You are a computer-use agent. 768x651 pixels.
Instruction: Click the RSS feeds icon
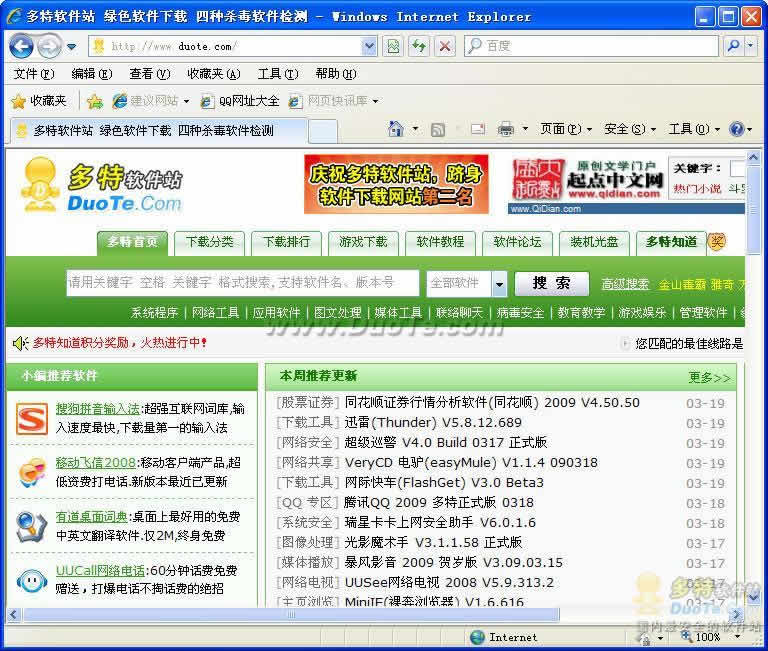click(x=437, y=129)
